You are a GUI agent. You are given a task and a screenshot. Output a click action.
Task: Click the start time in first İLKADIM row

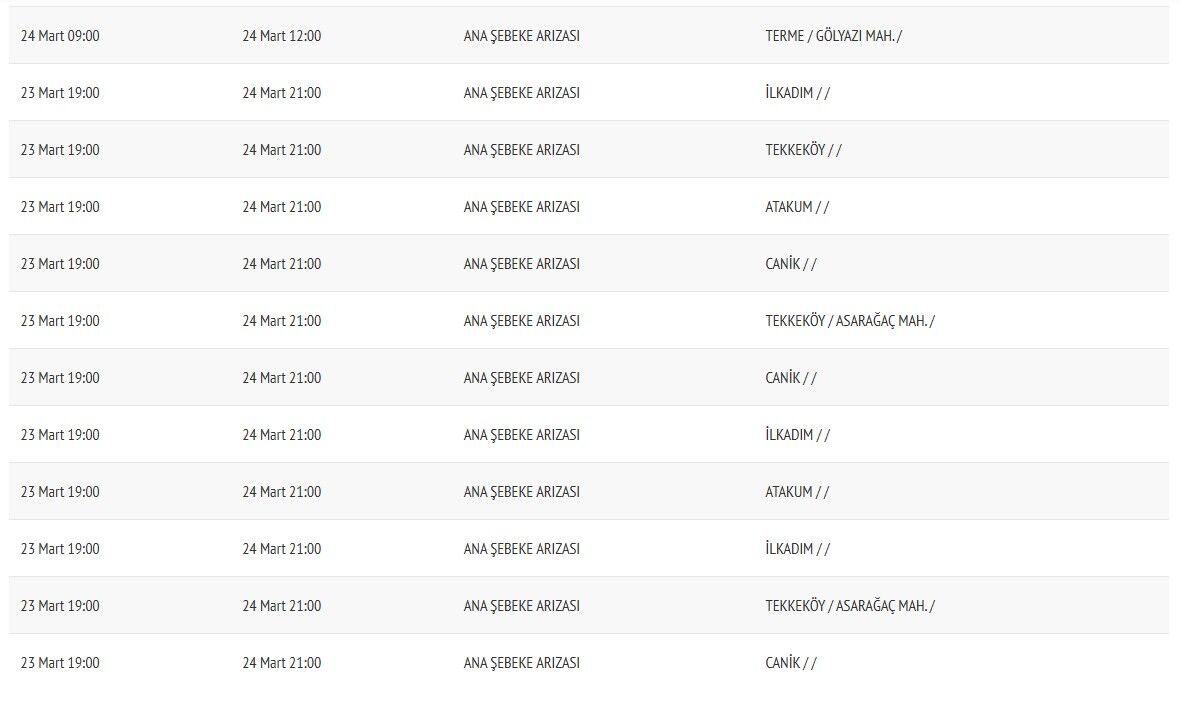coord(60,93)
